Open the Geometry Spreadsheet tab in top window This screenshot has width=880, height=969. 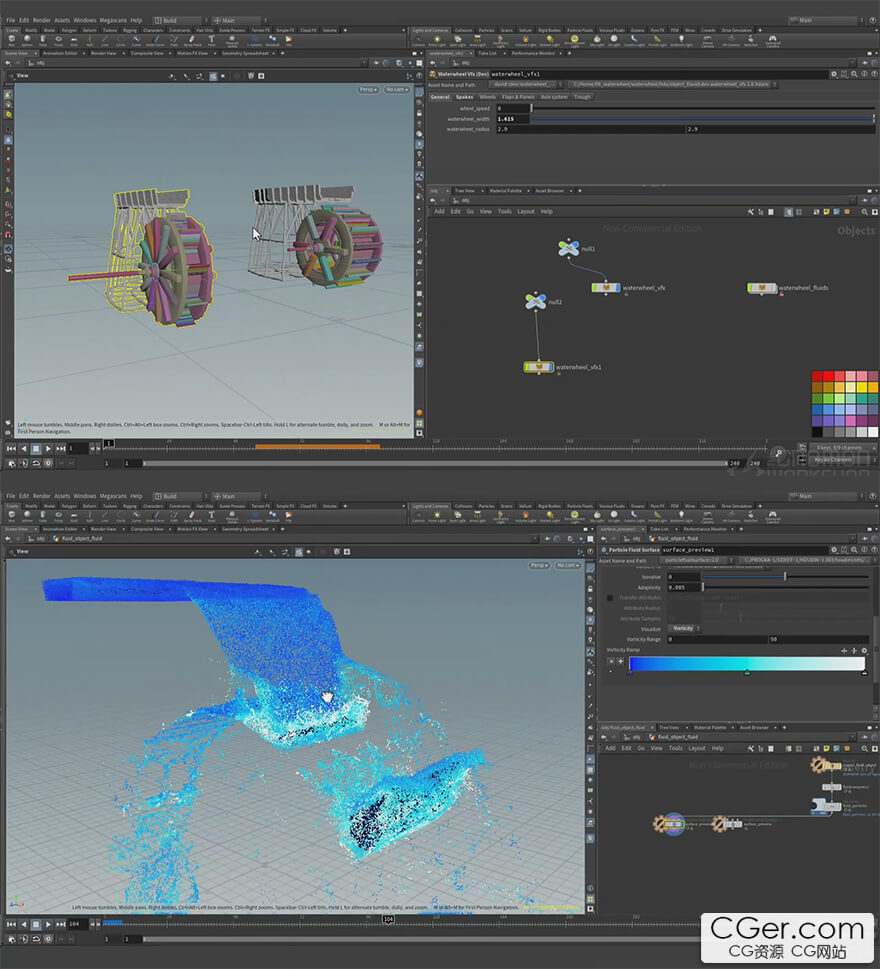pos(245,53)
